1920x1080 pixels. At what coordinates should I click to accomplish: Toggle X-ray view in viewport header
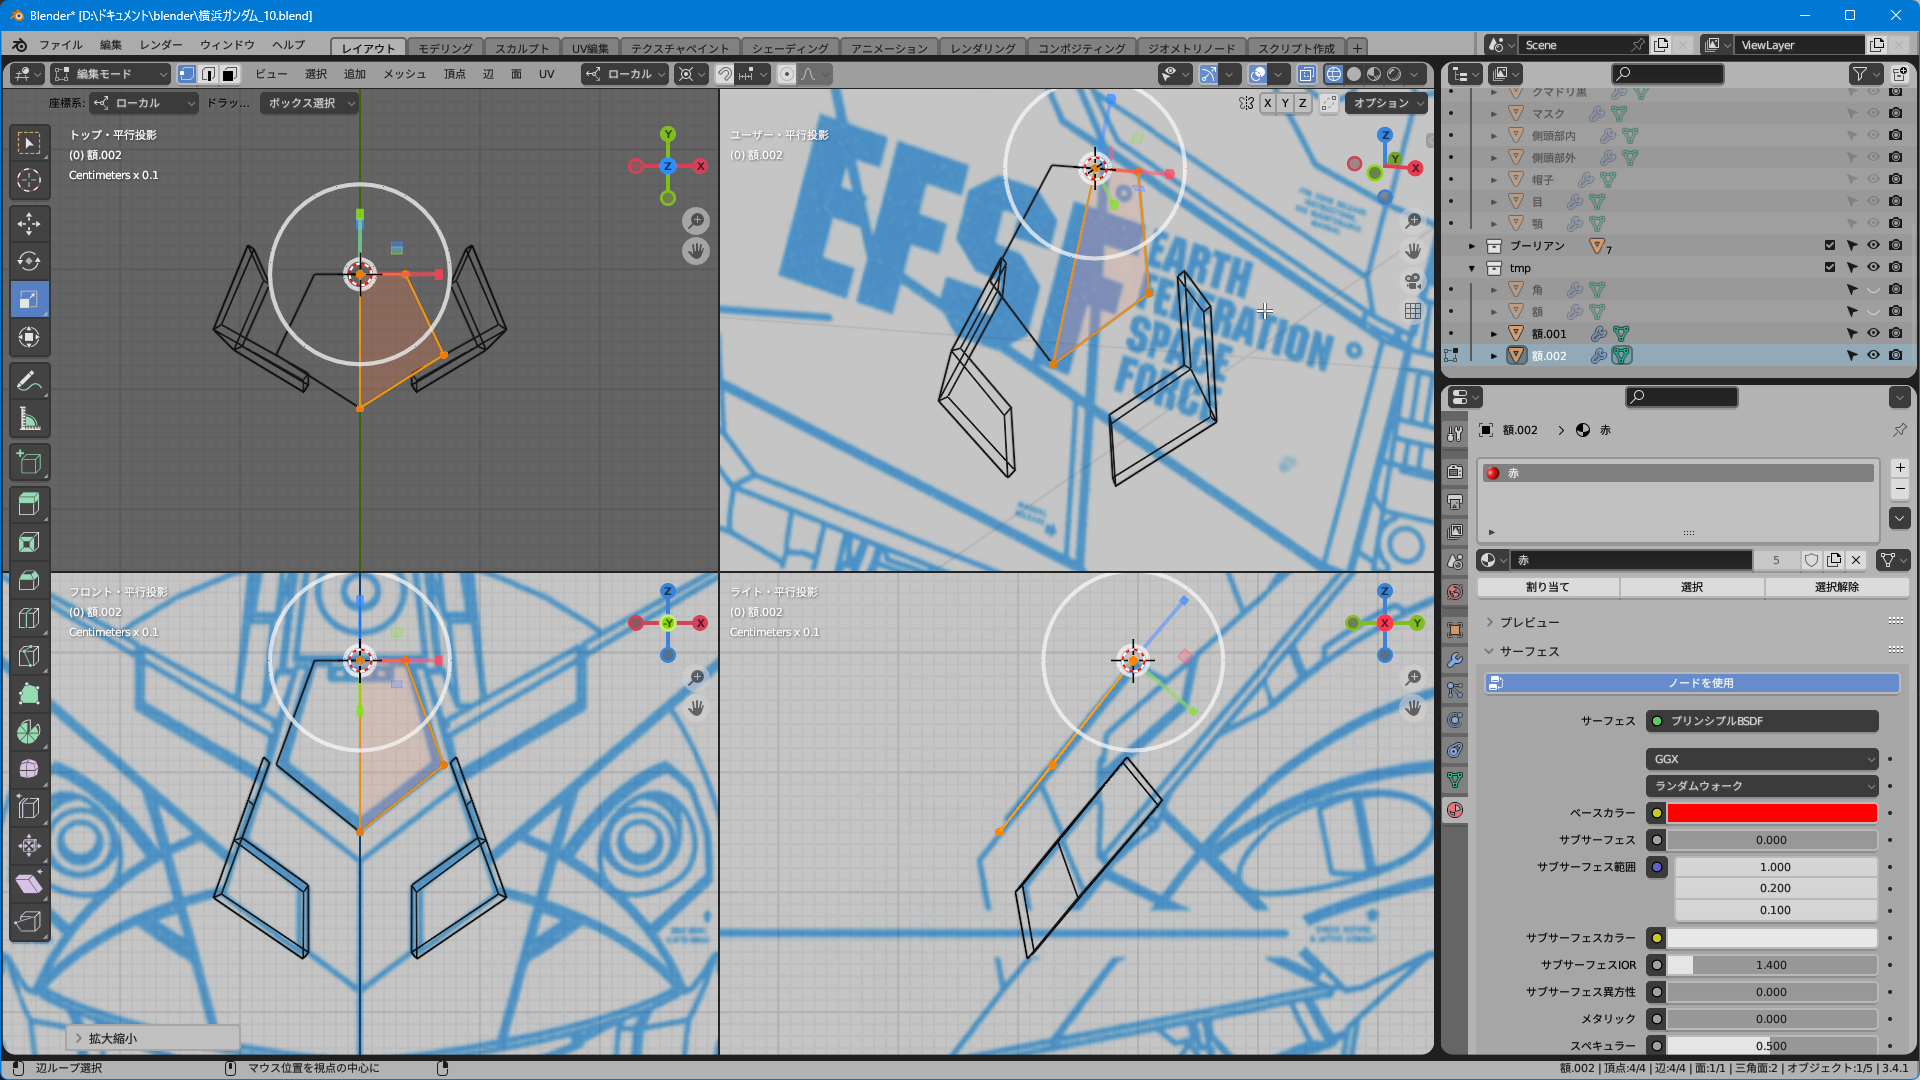[x=1306, y=74]
